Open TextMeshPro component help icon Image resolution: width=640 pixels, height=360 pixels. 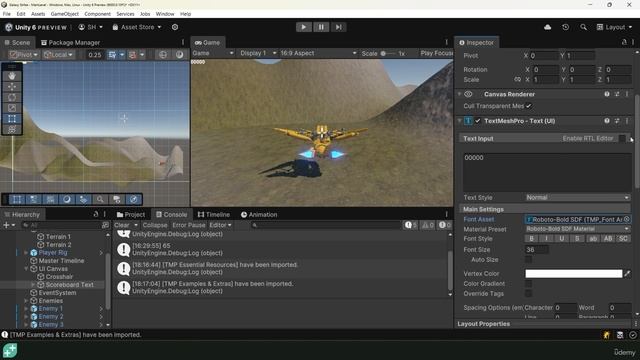click(607, 121)
